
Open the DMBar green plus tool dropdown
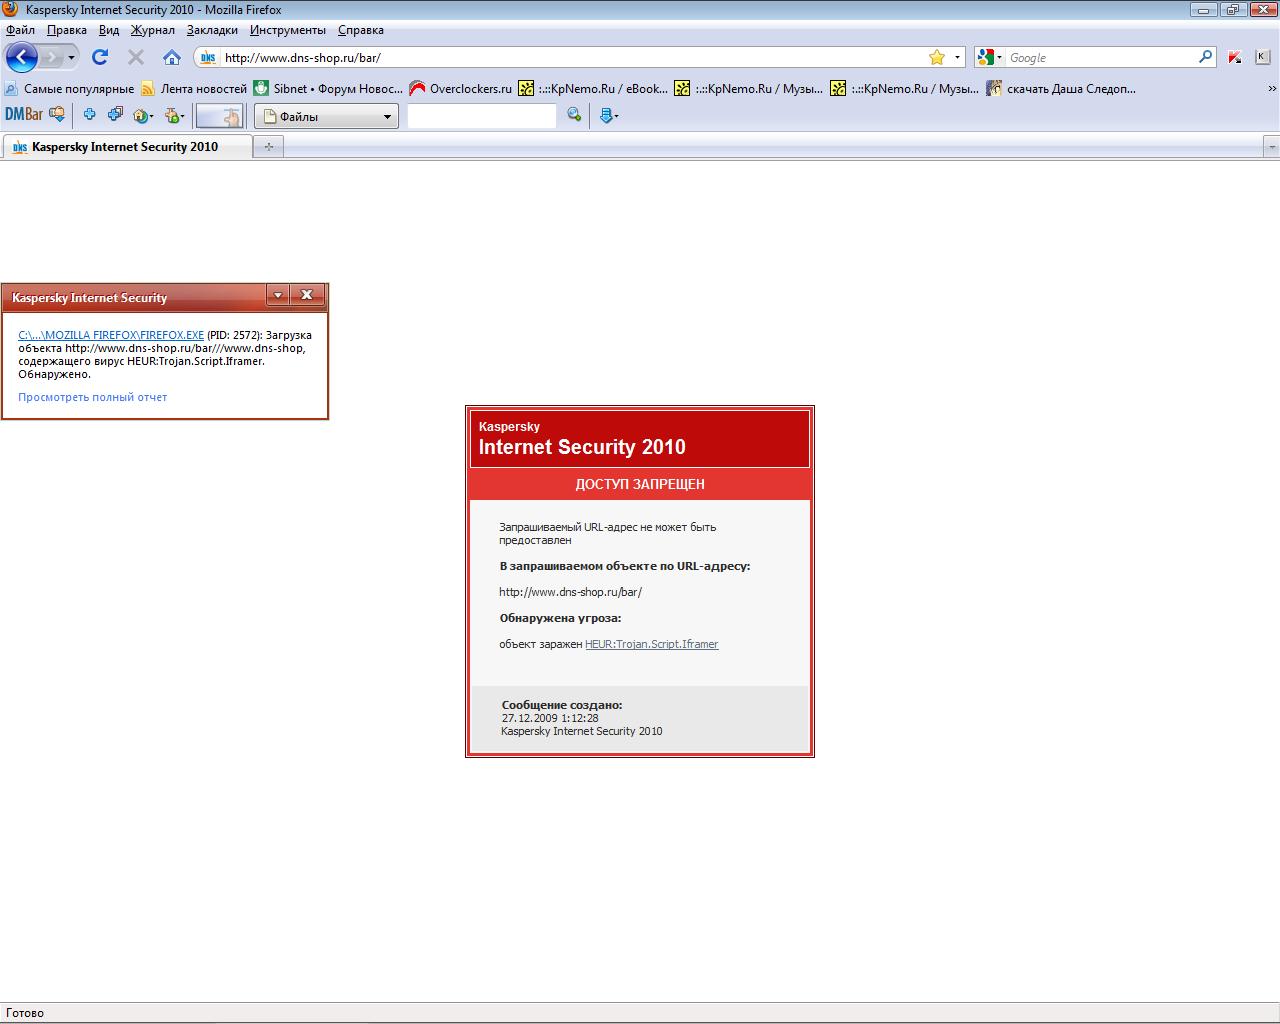(175, 116)
